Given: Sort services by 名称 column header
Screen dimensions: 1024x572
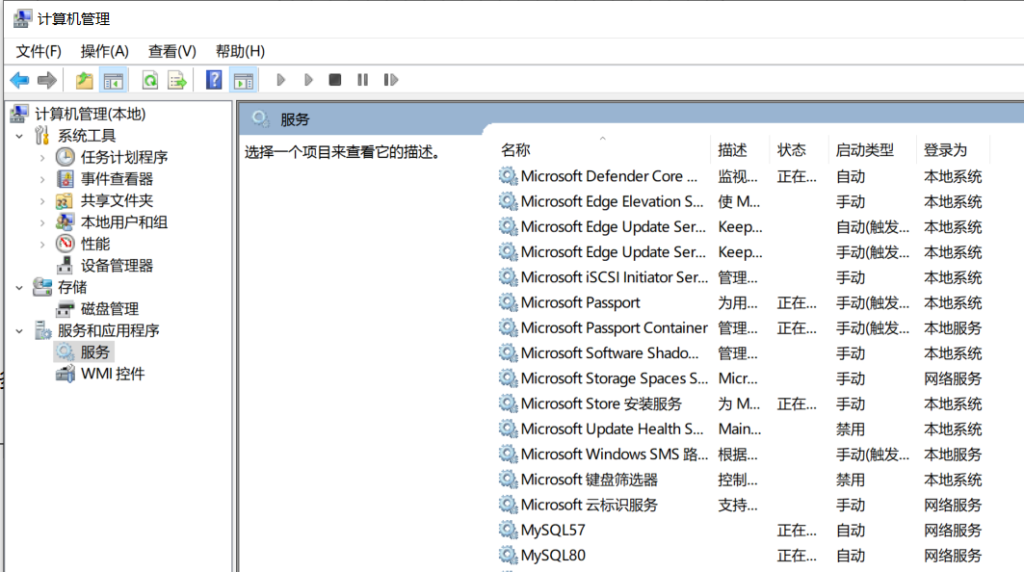Looking at the screenshot, I should (x=603, y=150).
